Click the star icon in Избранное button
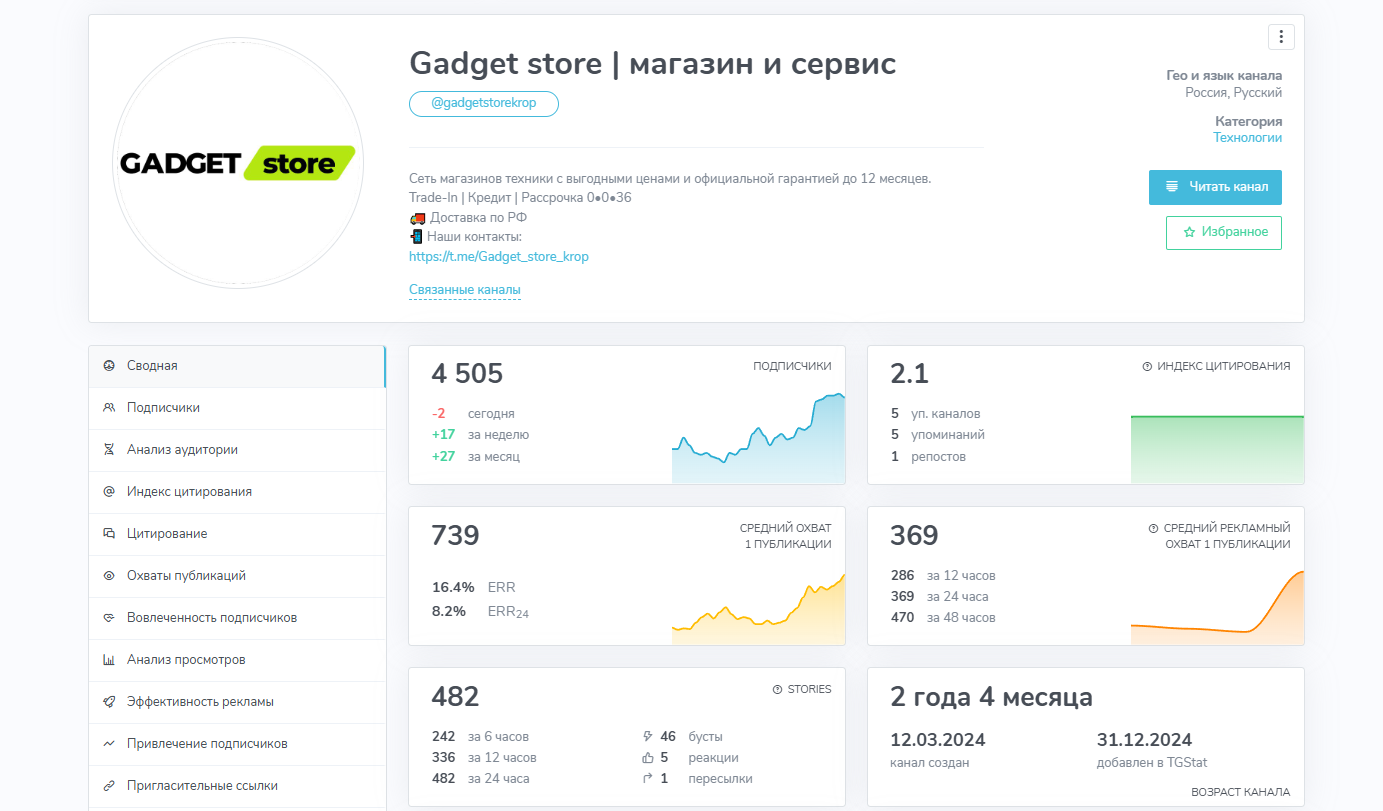 tap(1189, 232)
